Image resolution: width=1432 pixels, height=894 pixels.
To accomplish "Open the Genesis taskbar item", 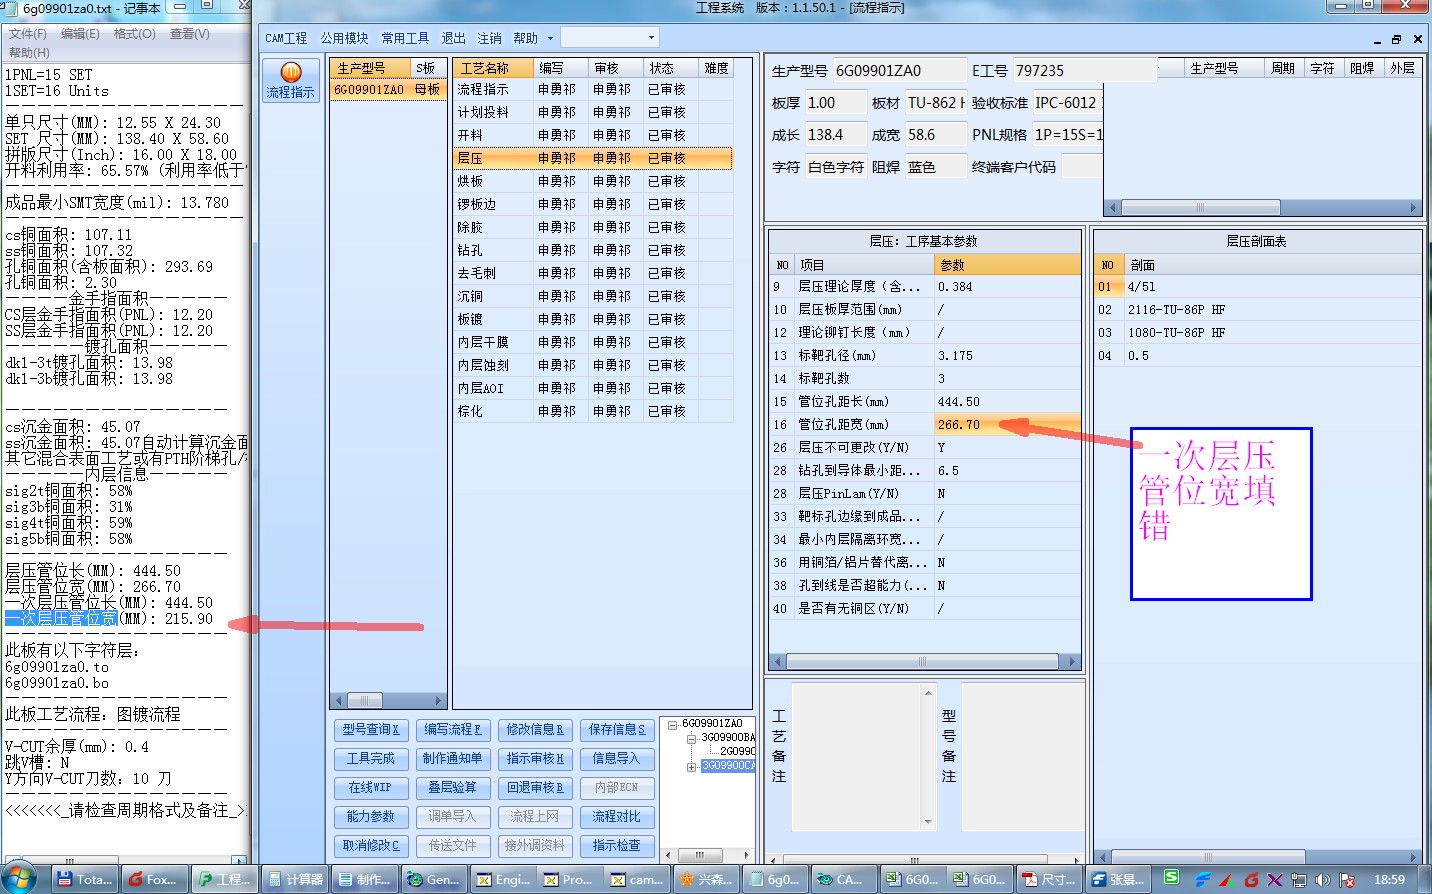I will [434, 879].
